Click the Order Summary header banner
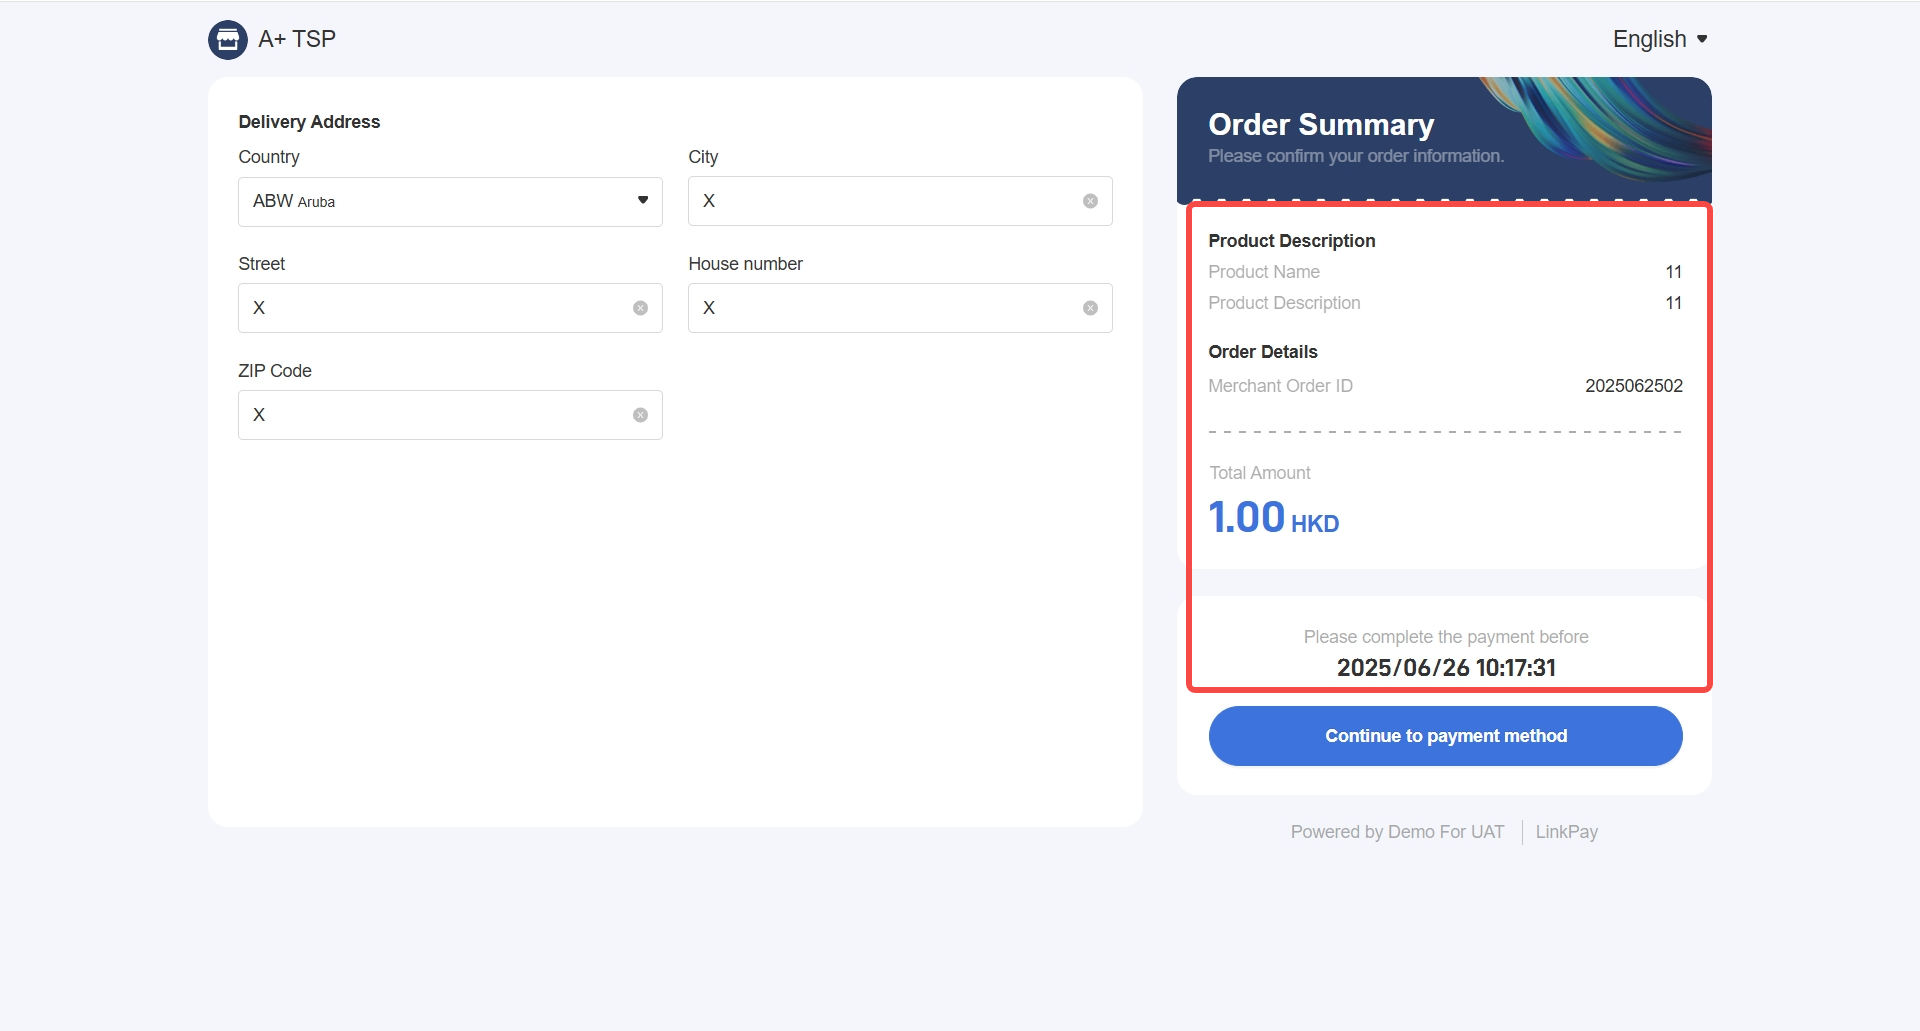Image resolution: width=1920 pixels, height=1031 pixels. (1443, 138)
